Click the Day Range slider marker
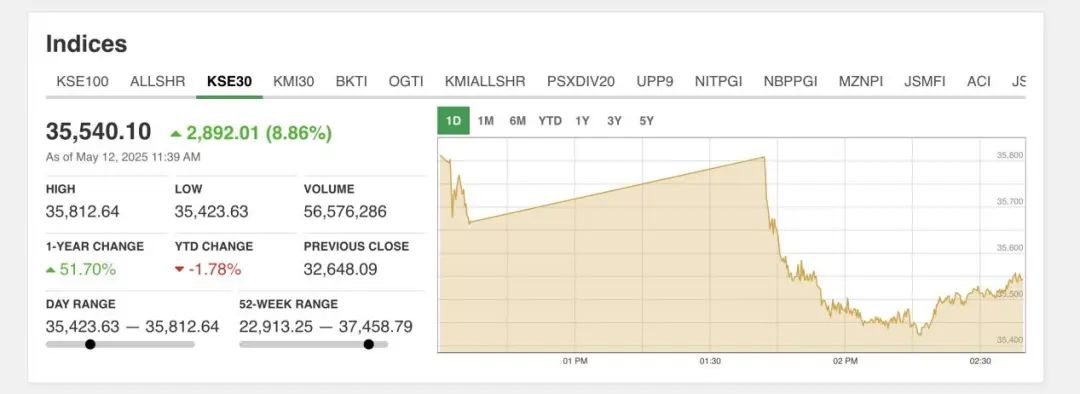The image size is (1080, 394). click(90, 344)
